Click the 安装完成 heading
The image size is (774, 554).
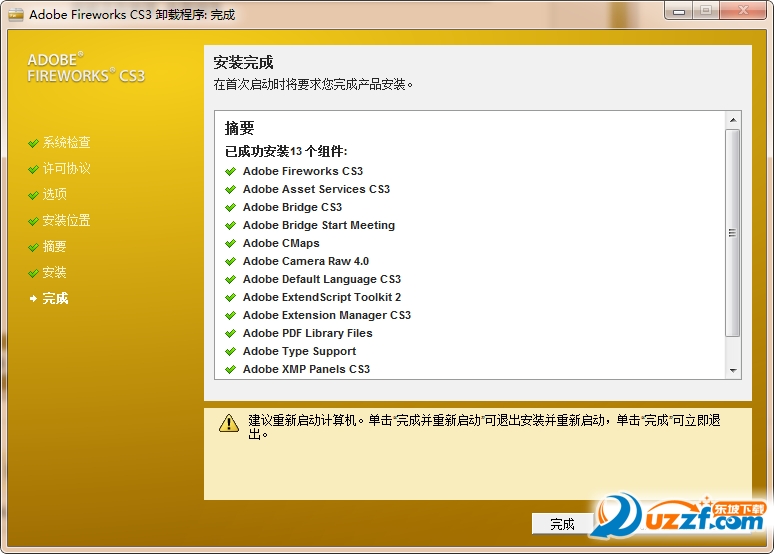(x=243, y=63)
